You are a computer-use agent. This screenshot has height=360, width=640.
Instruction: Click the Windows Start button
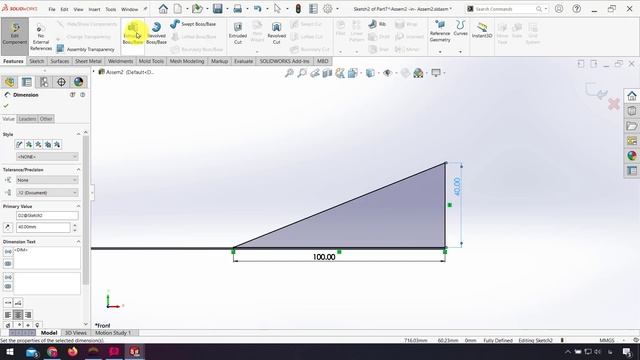(x=9, y=352)
